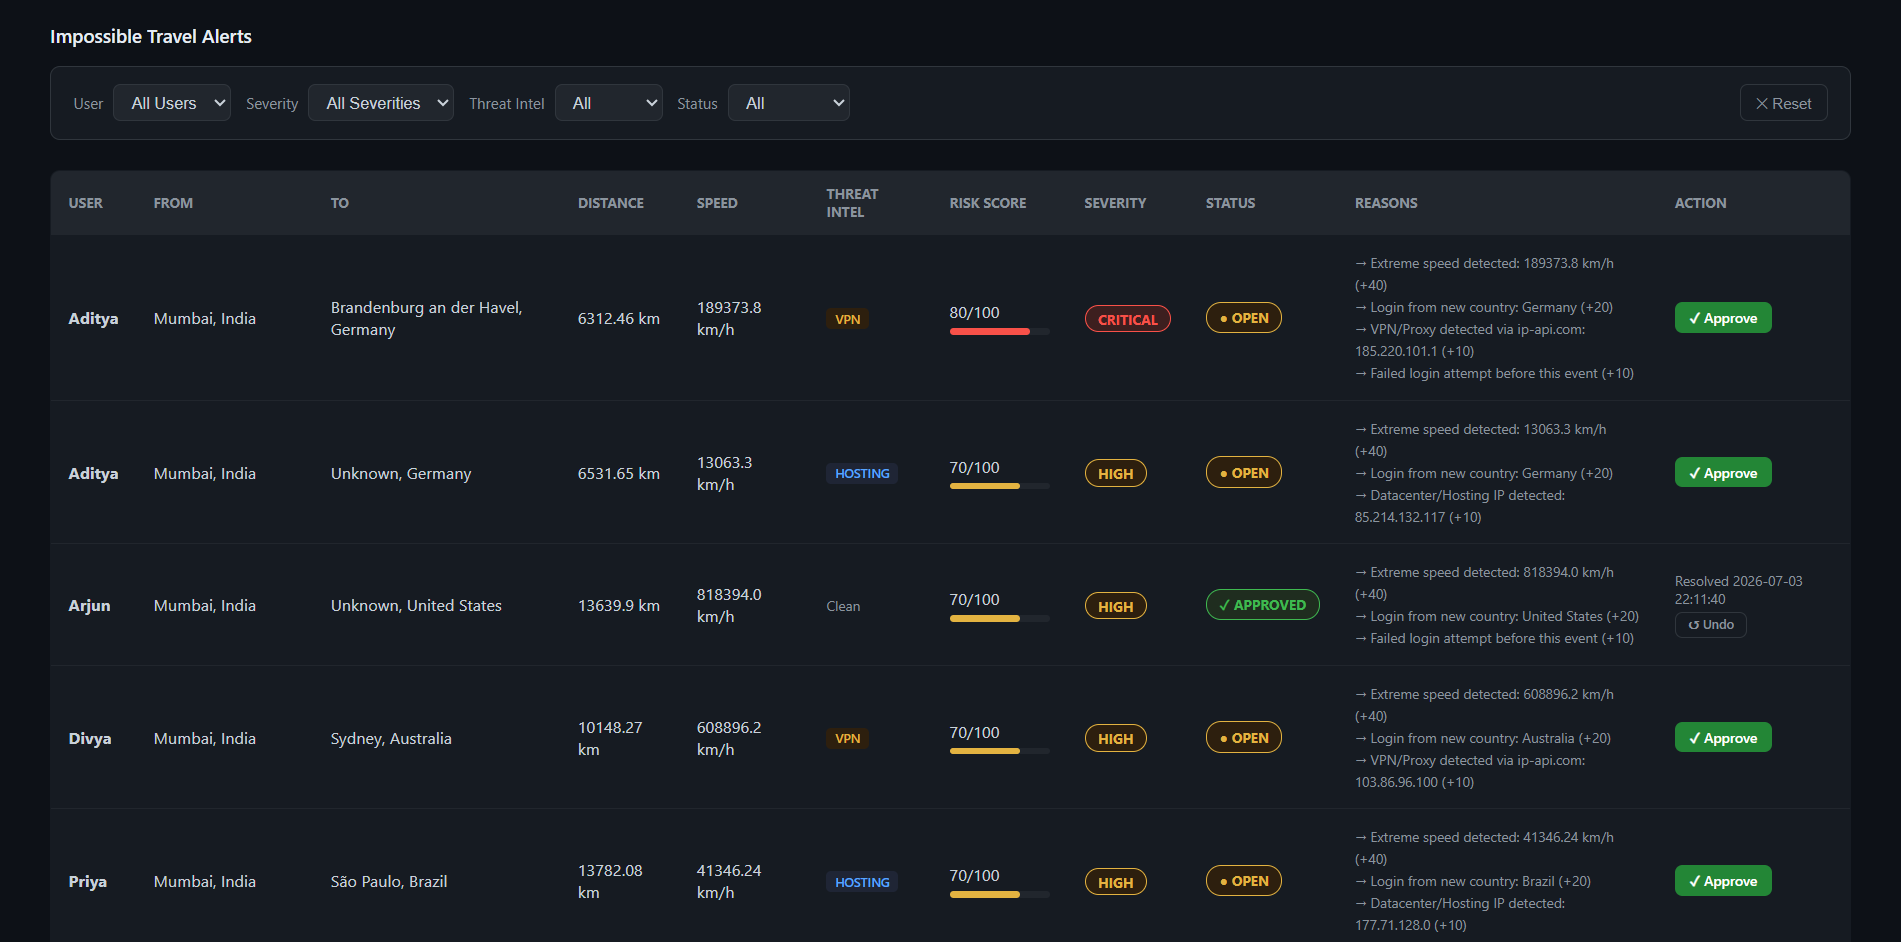Click the CRITICAL severity badge
The height and width of the screenshot is (942, 1901).
click(x=1128, y=319)
